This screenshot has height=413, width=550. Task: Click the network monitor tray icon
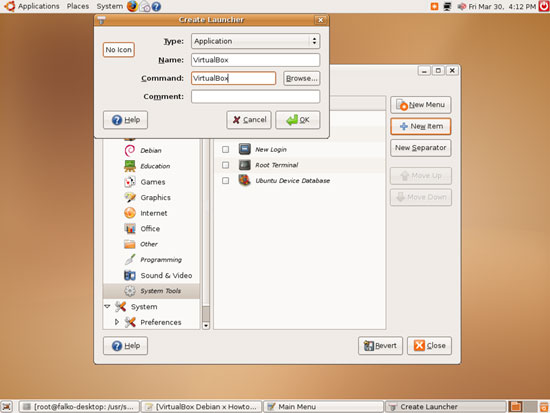(447, 6)
